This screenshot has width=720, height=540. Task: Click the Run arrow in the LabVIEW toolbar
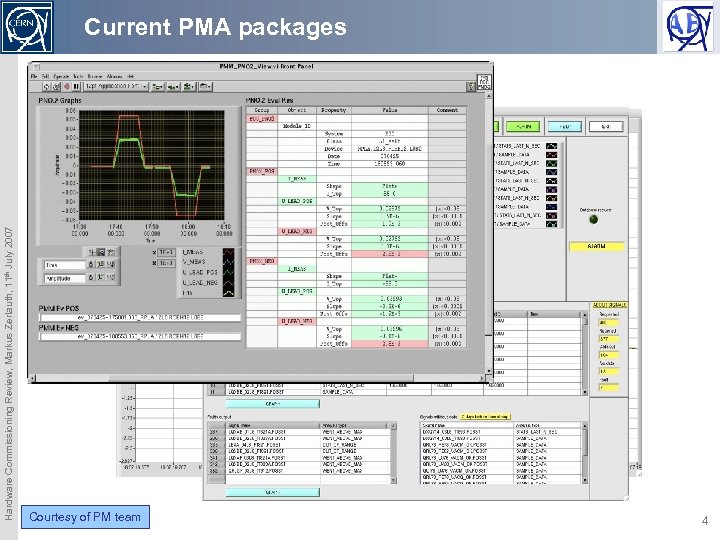[46, 86]
